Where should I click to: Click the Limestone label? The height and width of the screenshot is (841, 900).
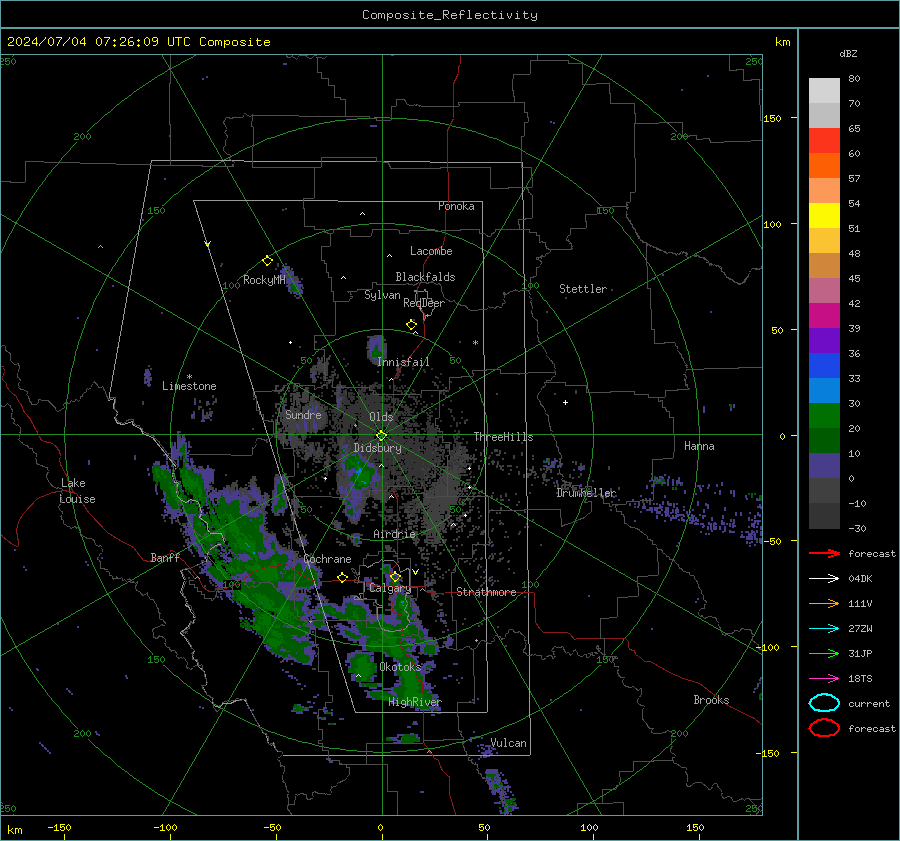click(189, 386)
